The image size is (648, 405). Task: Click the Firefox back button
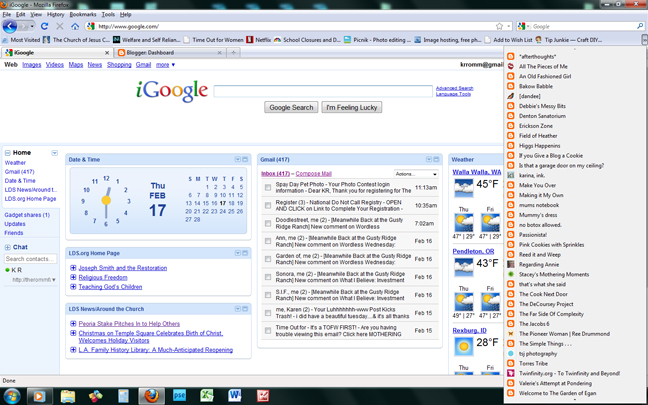(10, 26)
